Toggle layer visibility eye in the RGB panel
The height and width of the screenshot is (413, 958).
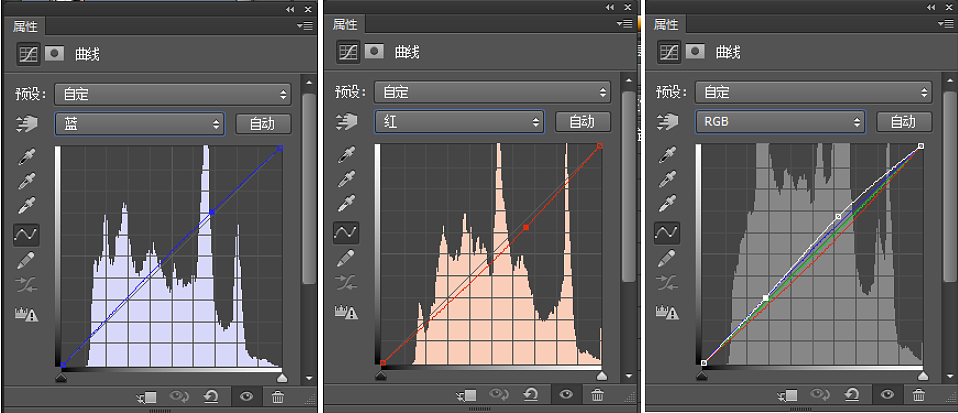tap(888, 395)
